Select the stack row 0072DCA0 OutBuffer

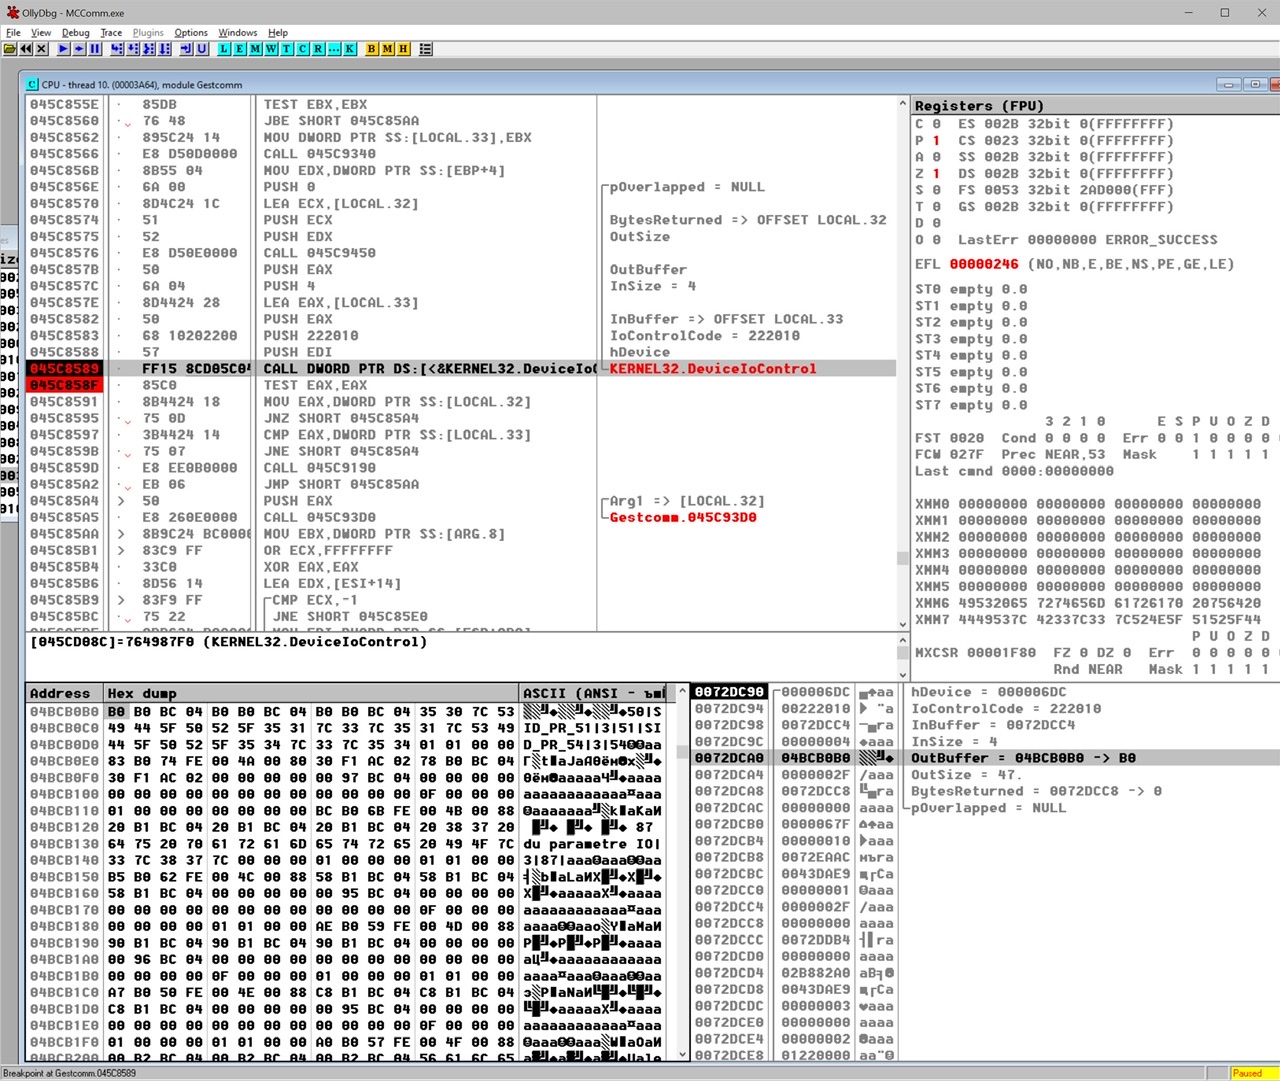(x=985, y=758)
